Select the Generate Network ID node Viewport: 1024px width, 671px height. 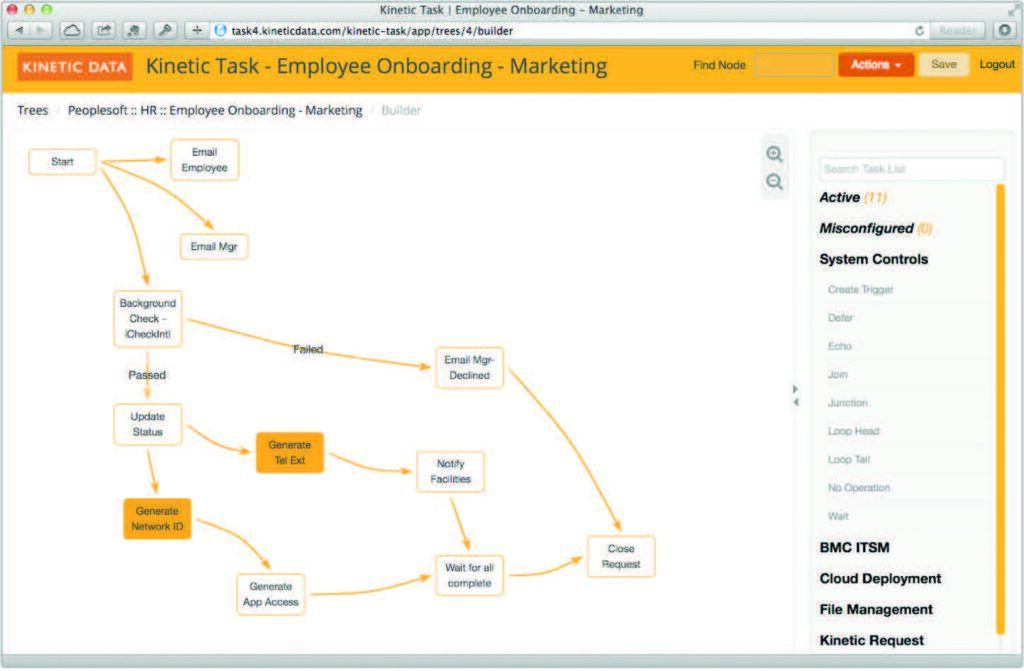point(157,519)
